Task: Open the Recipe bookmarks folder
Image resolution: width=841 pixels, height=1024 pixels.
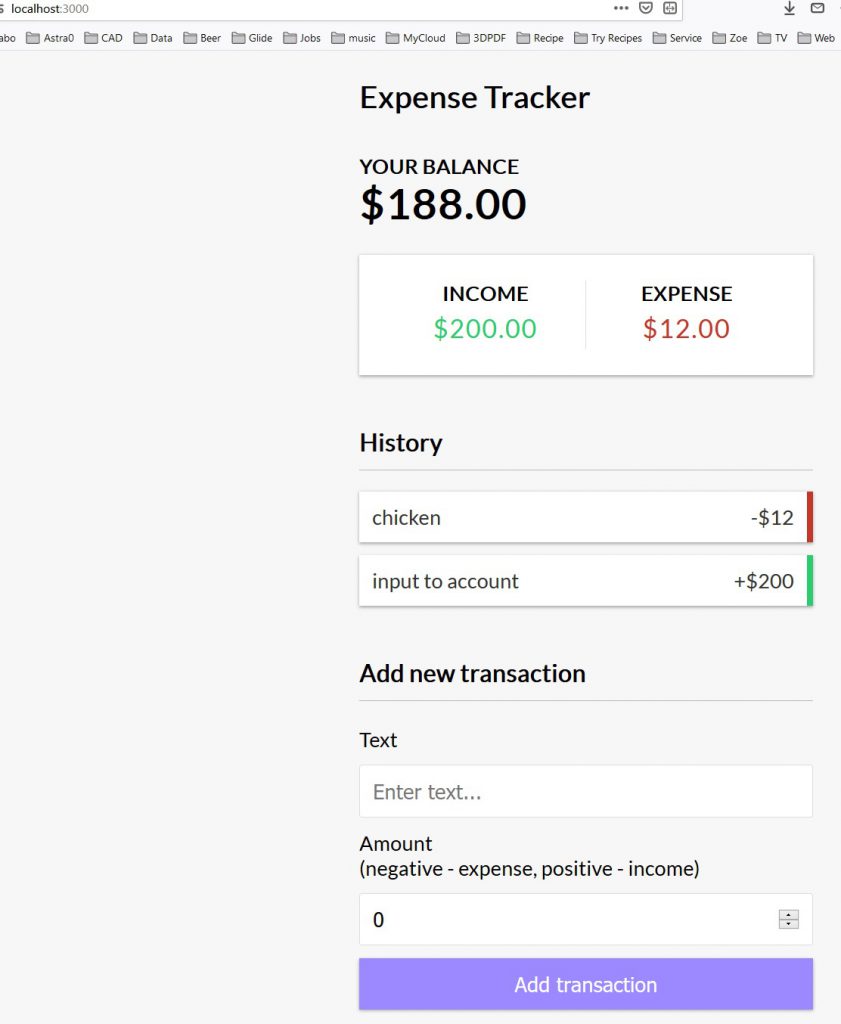Action: (540, 38)
